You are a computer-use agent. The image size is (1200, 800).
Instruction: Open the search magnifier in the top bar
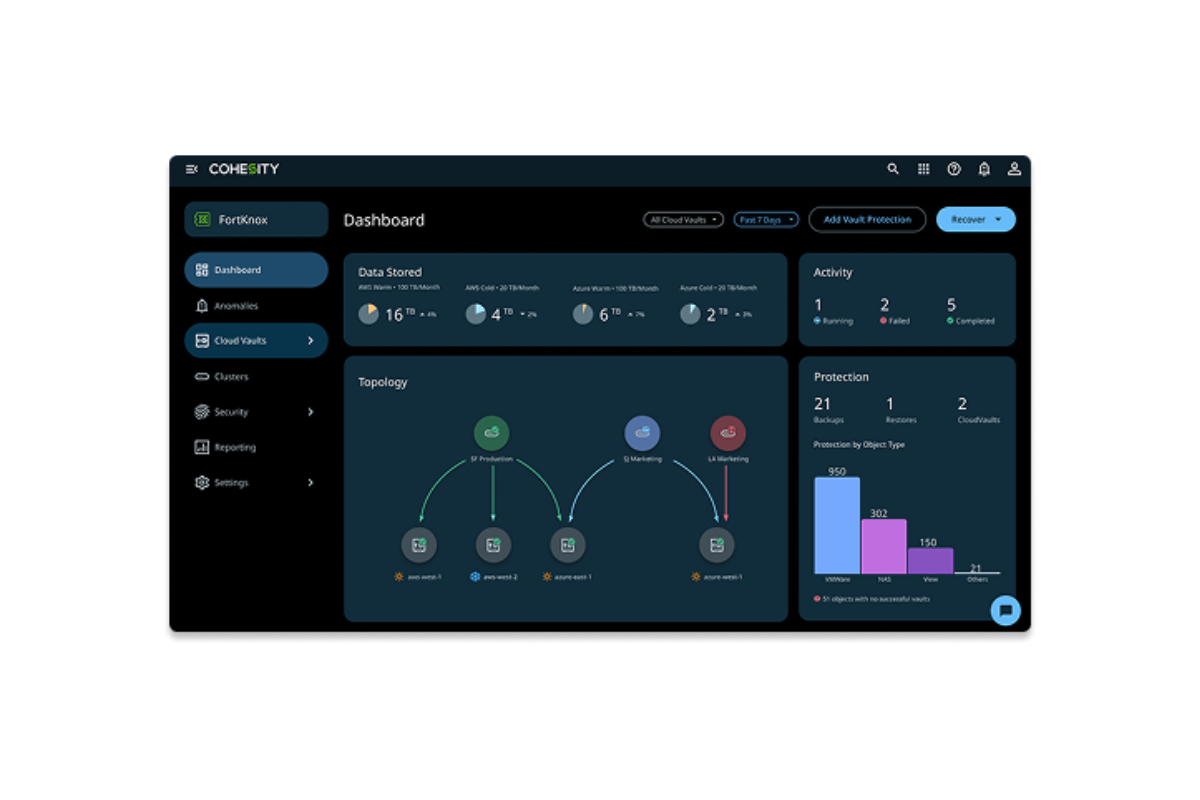tap(893, 169)
